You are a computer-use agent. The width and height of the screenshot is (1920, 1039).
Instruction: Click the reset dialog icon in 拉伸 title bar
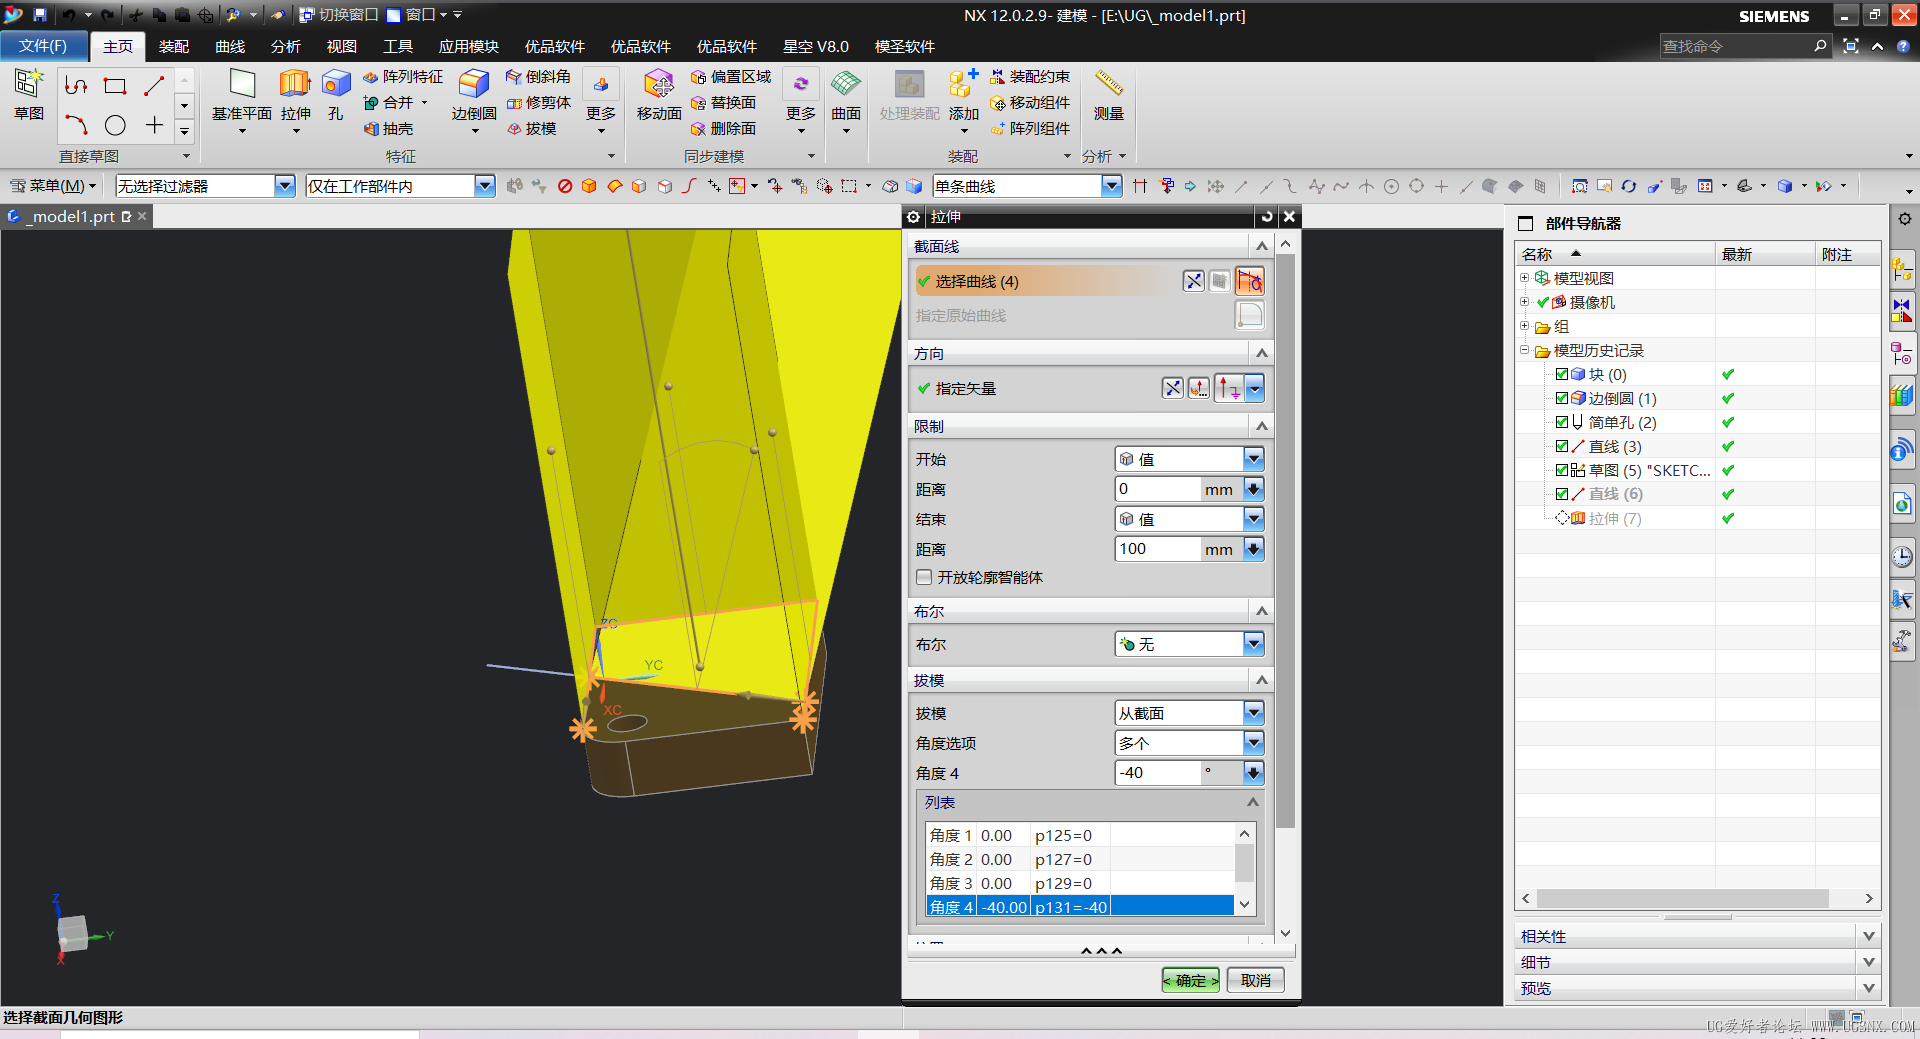click(x=1267, y=217)
